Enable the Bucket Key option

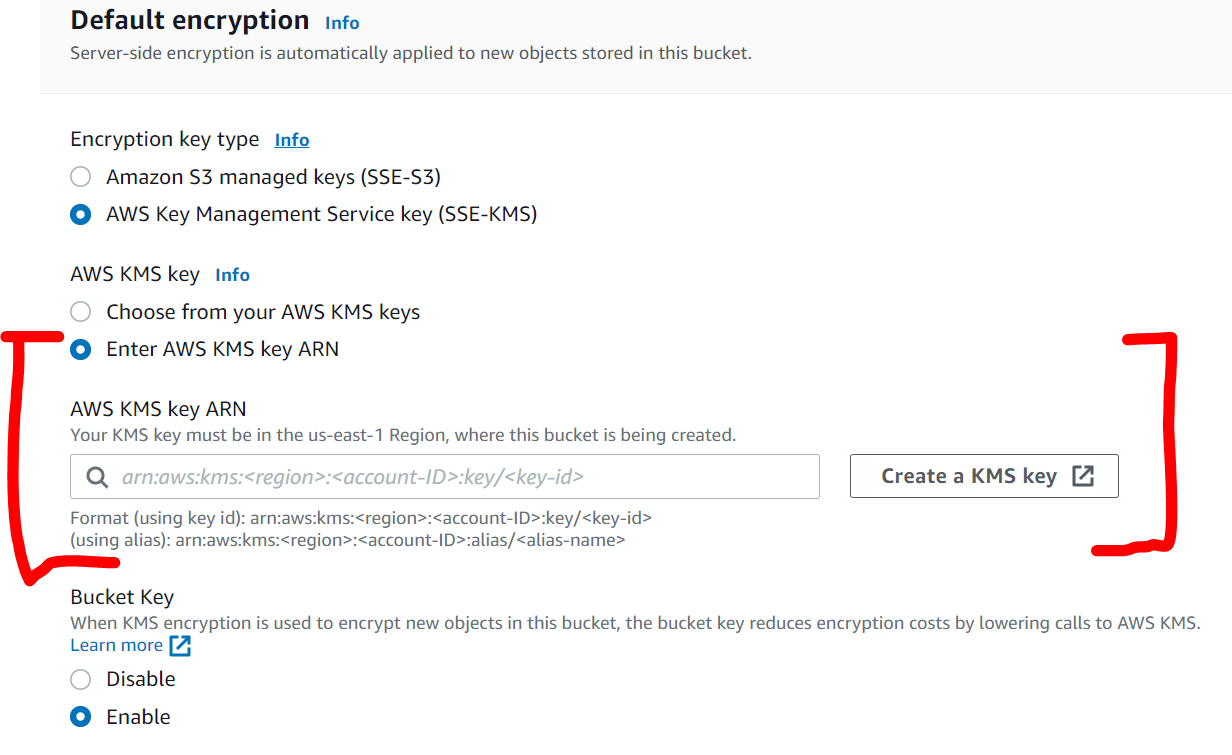click(81, 717)
